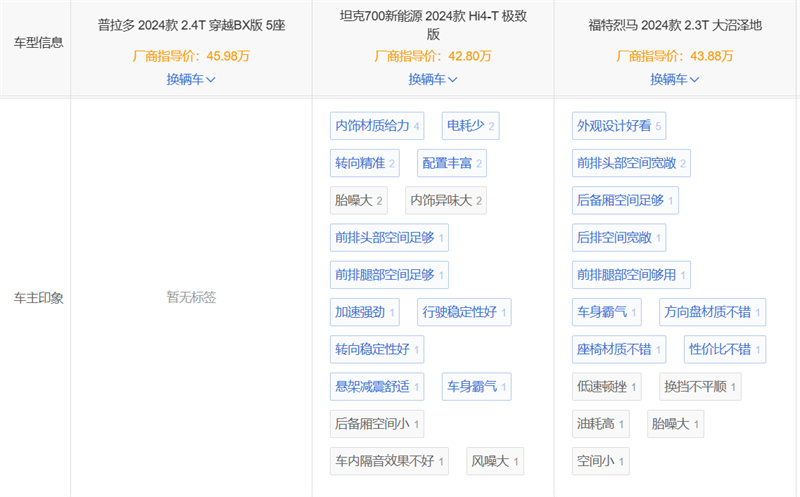800x497 pixels.
Task: Click 车身霸气 tag in 坦克700 column
Action: (477, 386)
